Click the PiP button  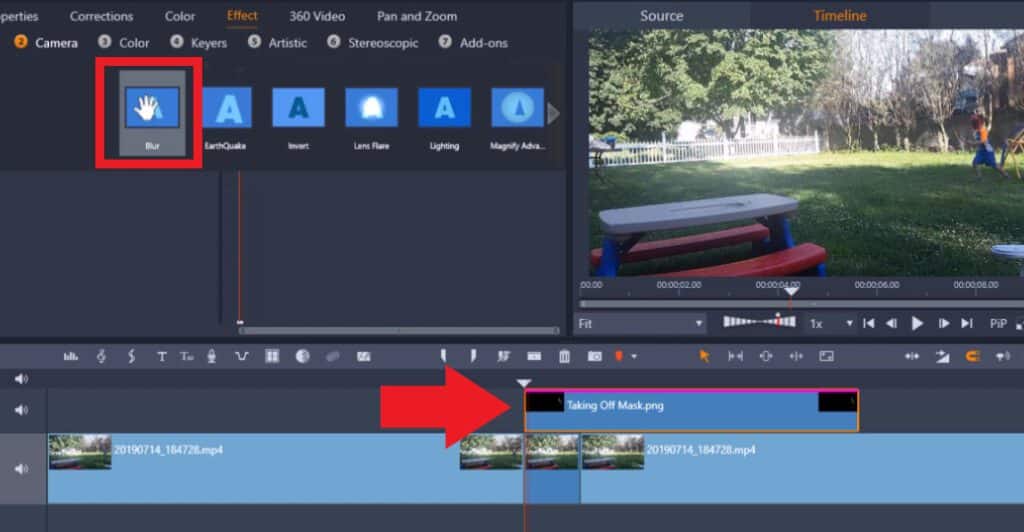998,324
